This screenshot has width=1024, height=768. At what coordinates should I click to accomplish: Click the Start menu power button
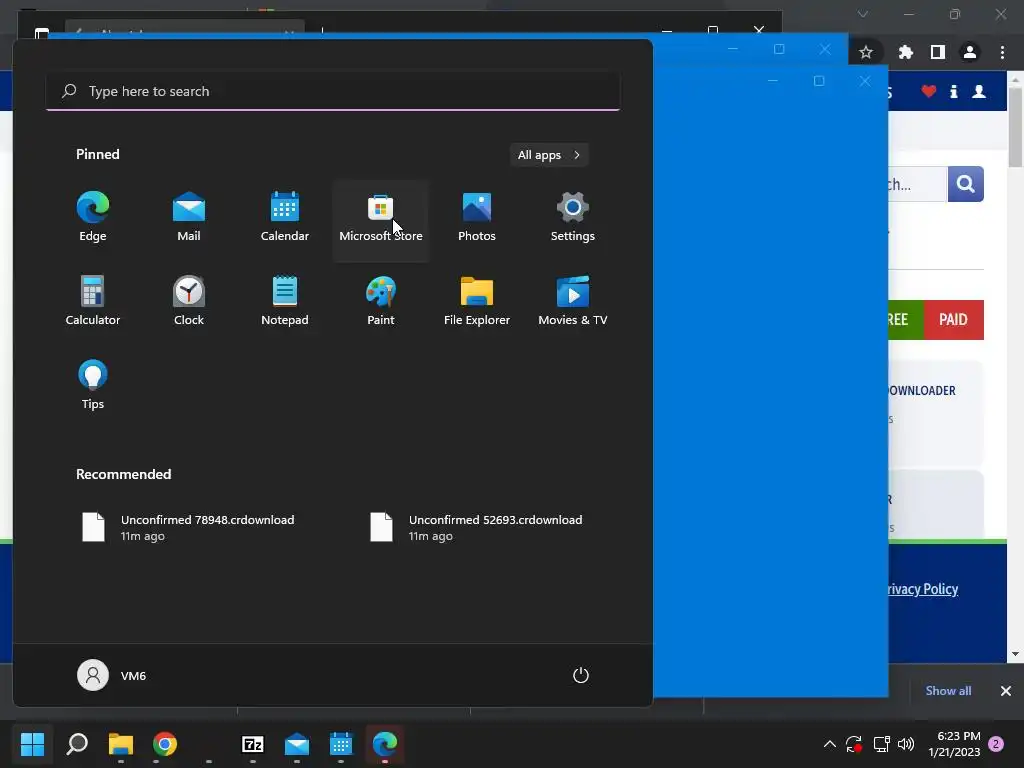pos(581,675)
